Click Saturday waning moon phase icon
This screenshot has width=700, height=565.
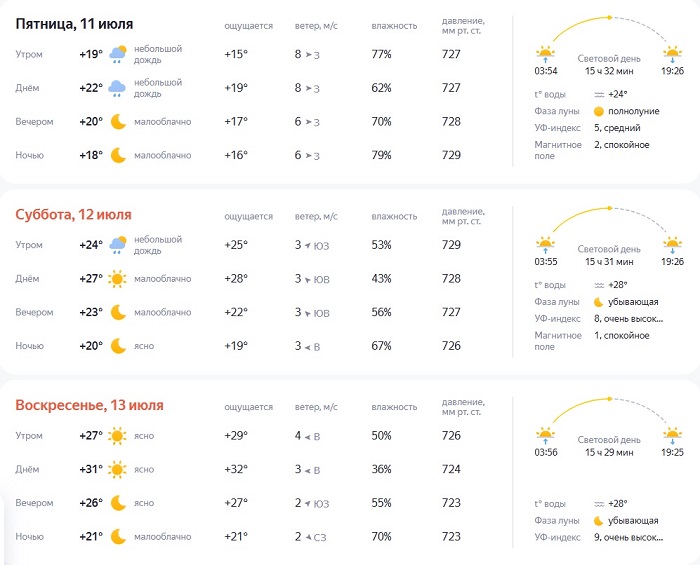click(599, 301)
